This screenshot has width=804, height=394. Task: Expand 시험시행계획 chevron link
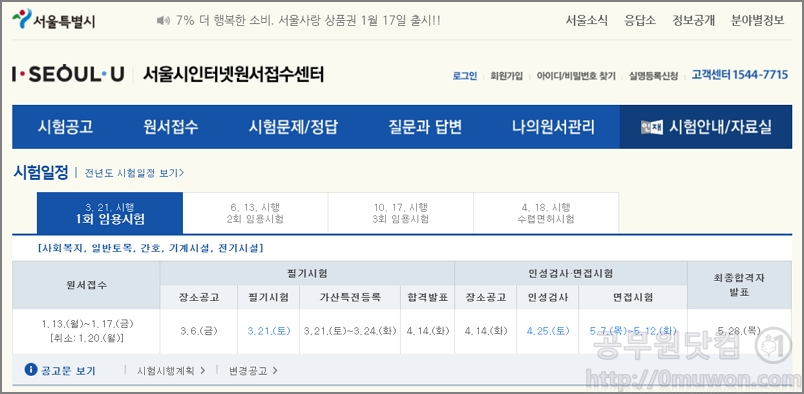point(171,370)
